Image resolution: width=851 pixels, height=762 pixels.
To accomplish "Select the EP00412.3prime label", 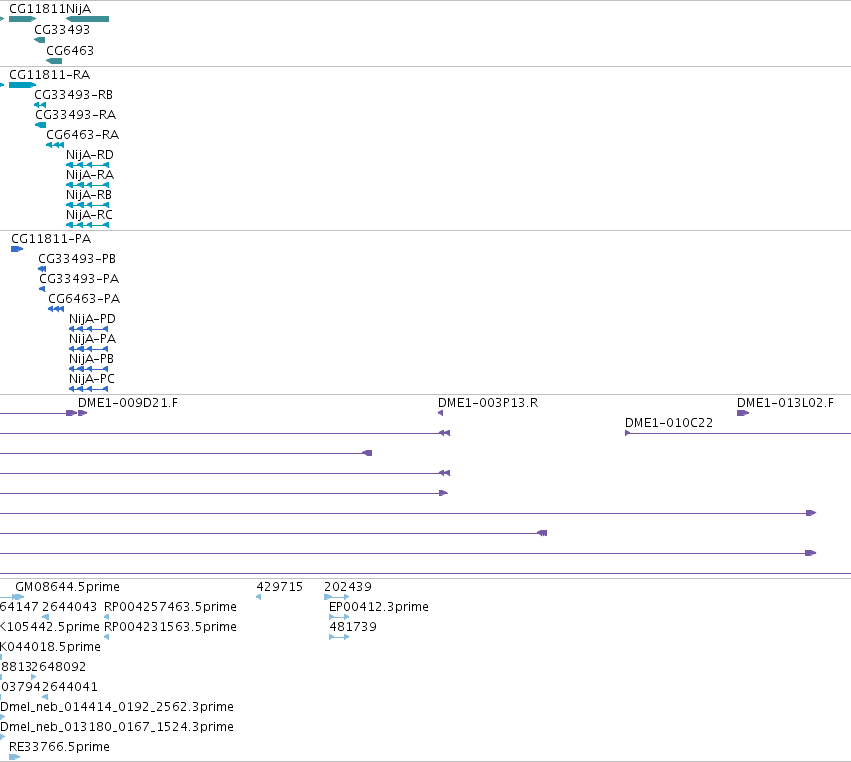I will coord(379,607).
